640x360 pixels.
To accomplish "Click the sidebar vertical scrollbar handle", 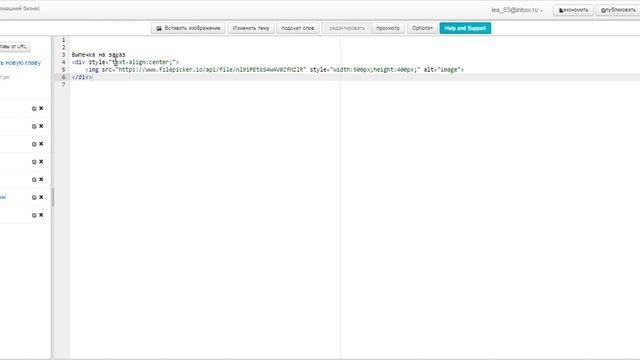I will click(52, 197).
